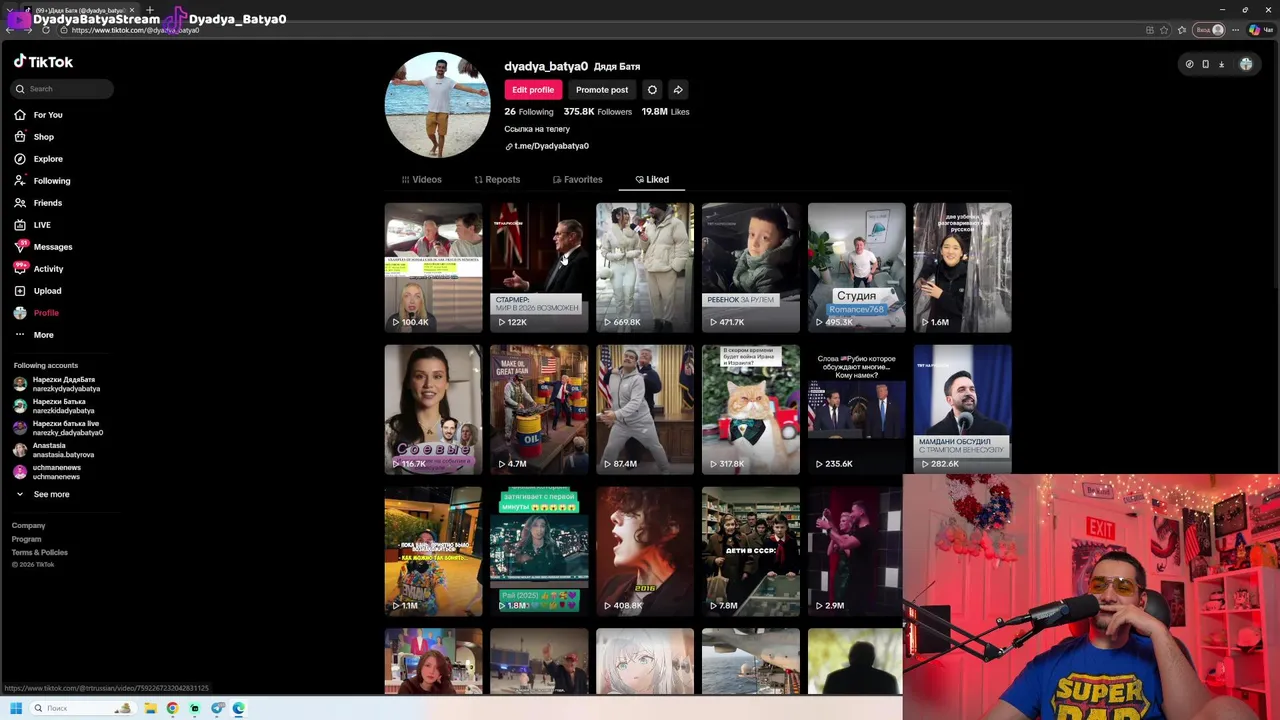1280x720 pixels.
Task: Click the share profile arrow icon
Action: point(678,90)
